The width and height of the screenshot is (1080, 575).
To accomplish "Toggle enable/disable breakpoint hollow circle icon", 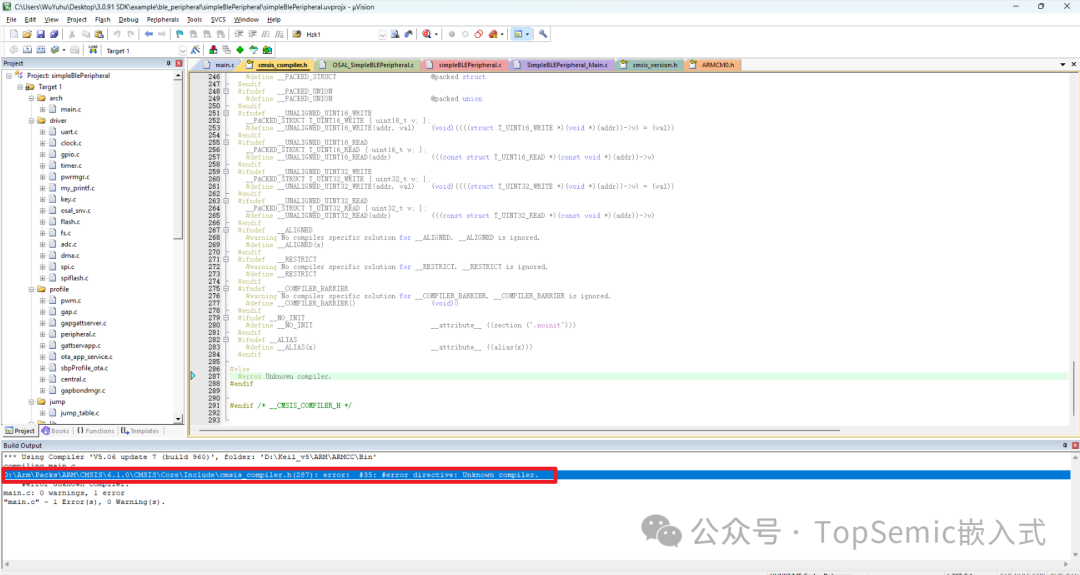I will coord(465,34).
